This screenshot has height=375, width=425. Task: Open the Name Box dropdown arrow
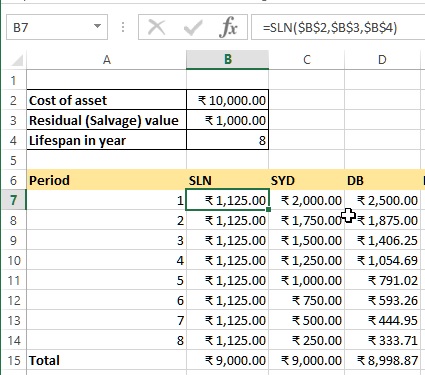tap(97, 26)
